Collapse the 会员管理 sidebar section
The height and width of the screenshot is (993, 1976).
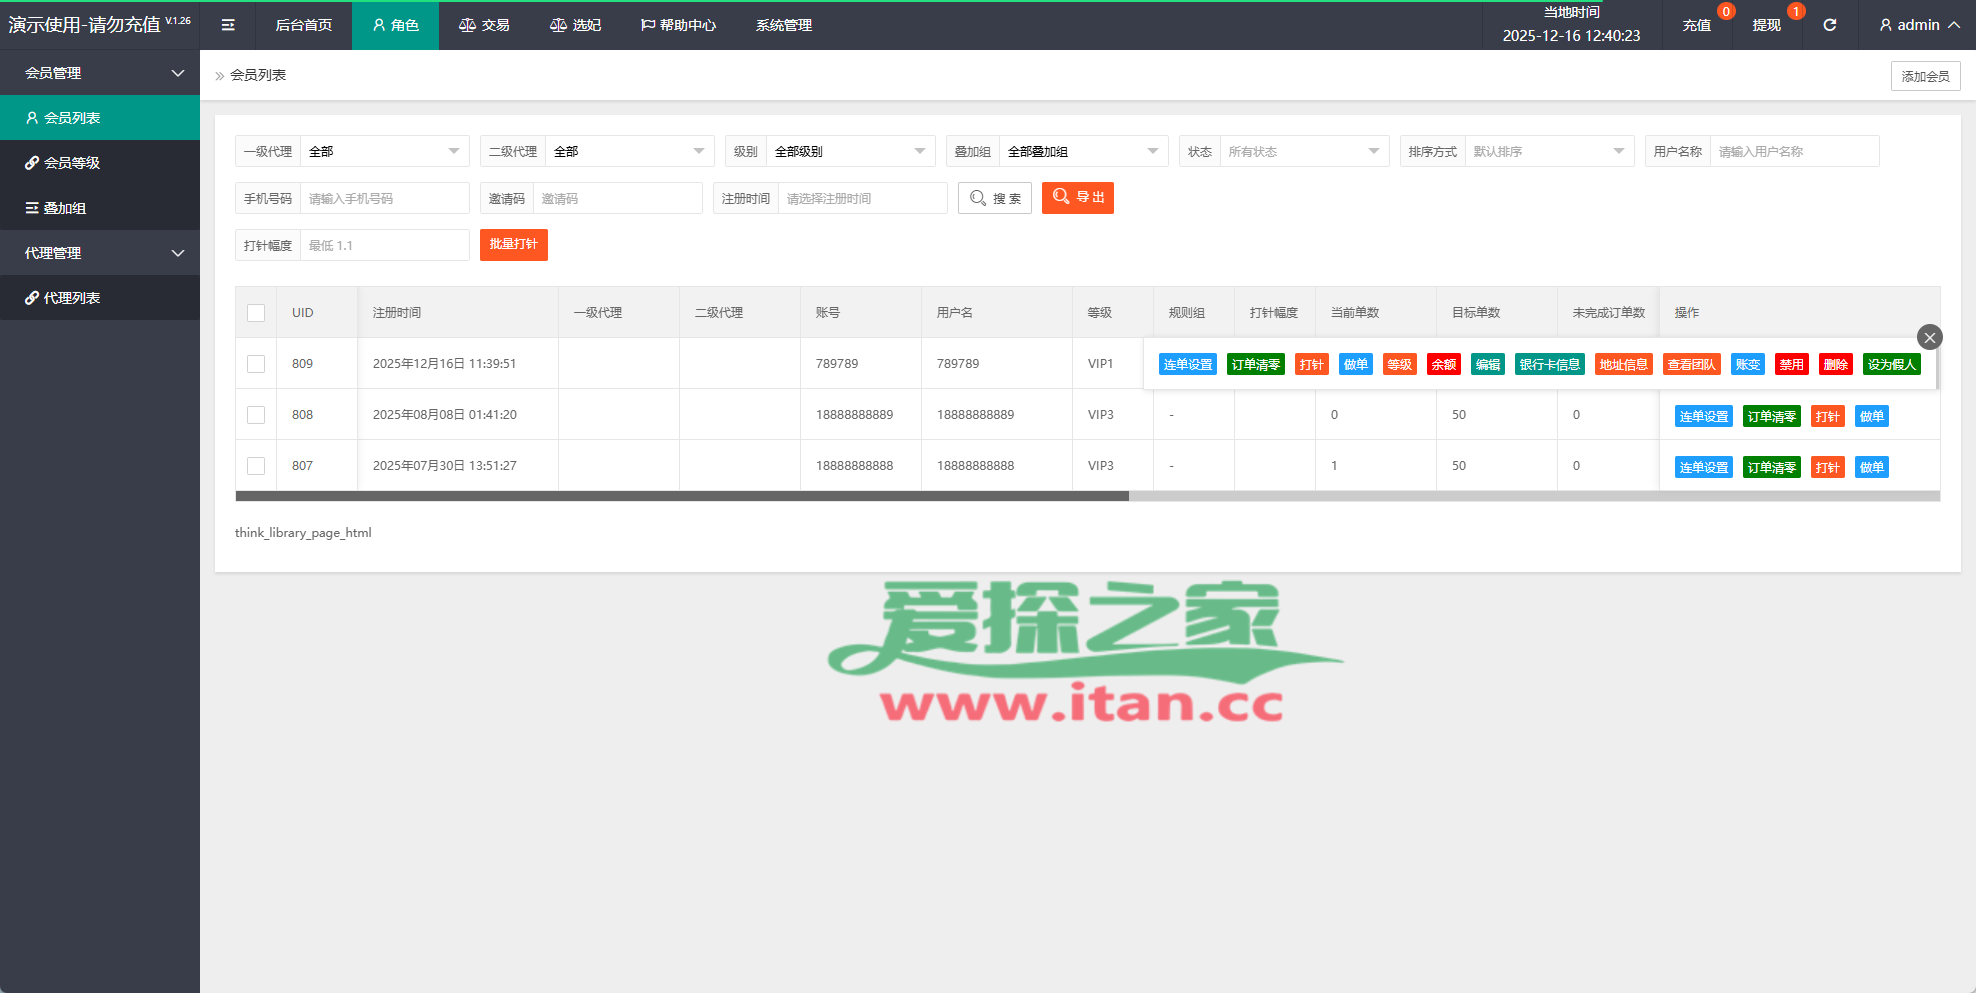(100, 73)
